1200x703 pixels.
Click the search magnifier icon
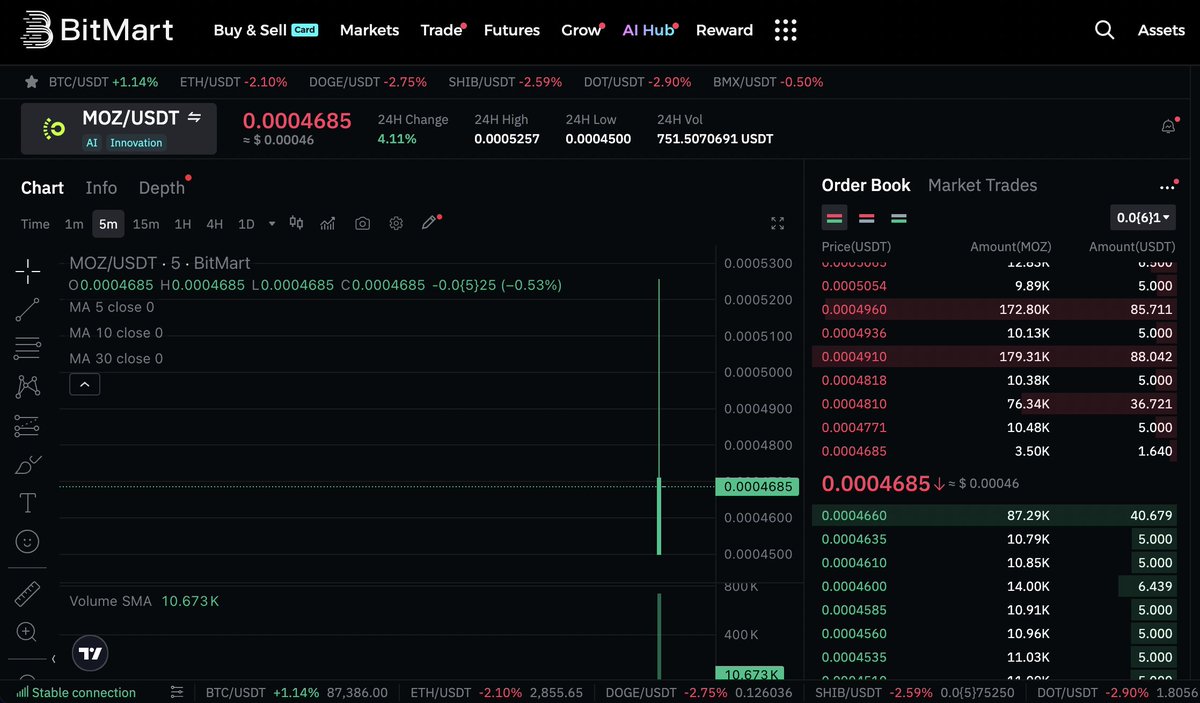(x=1104, y=30)
